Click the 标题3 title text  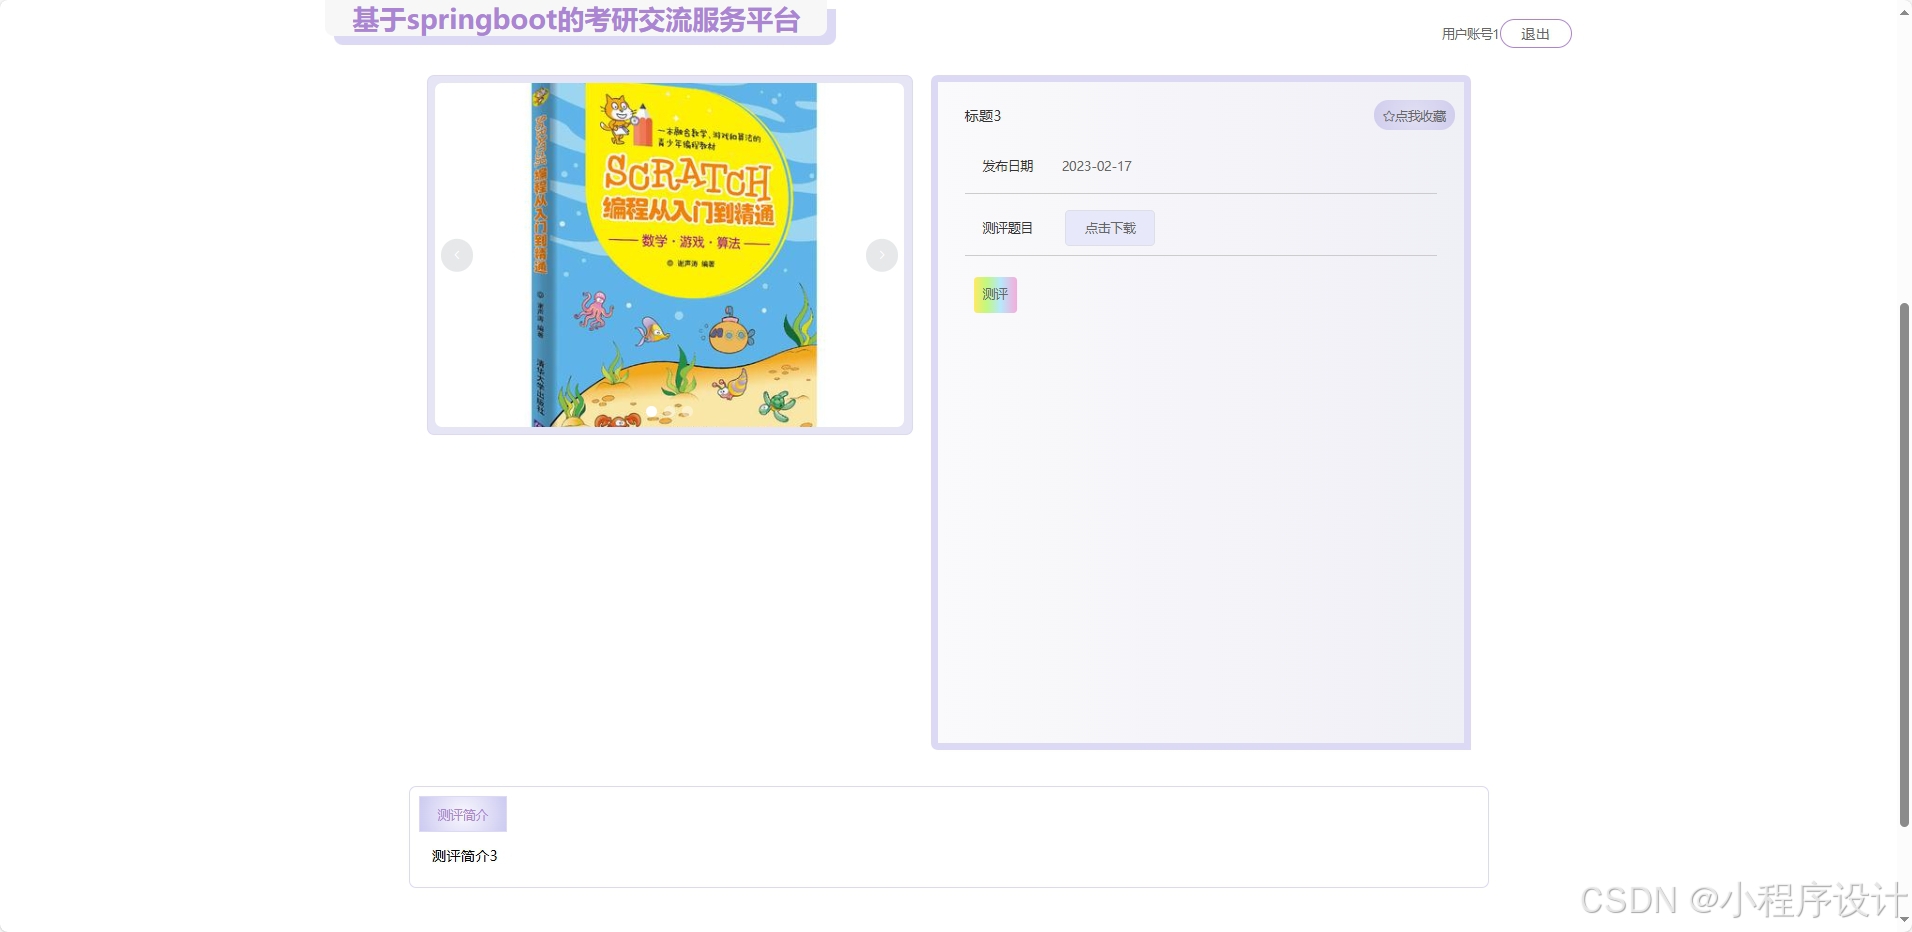point(983,116)
